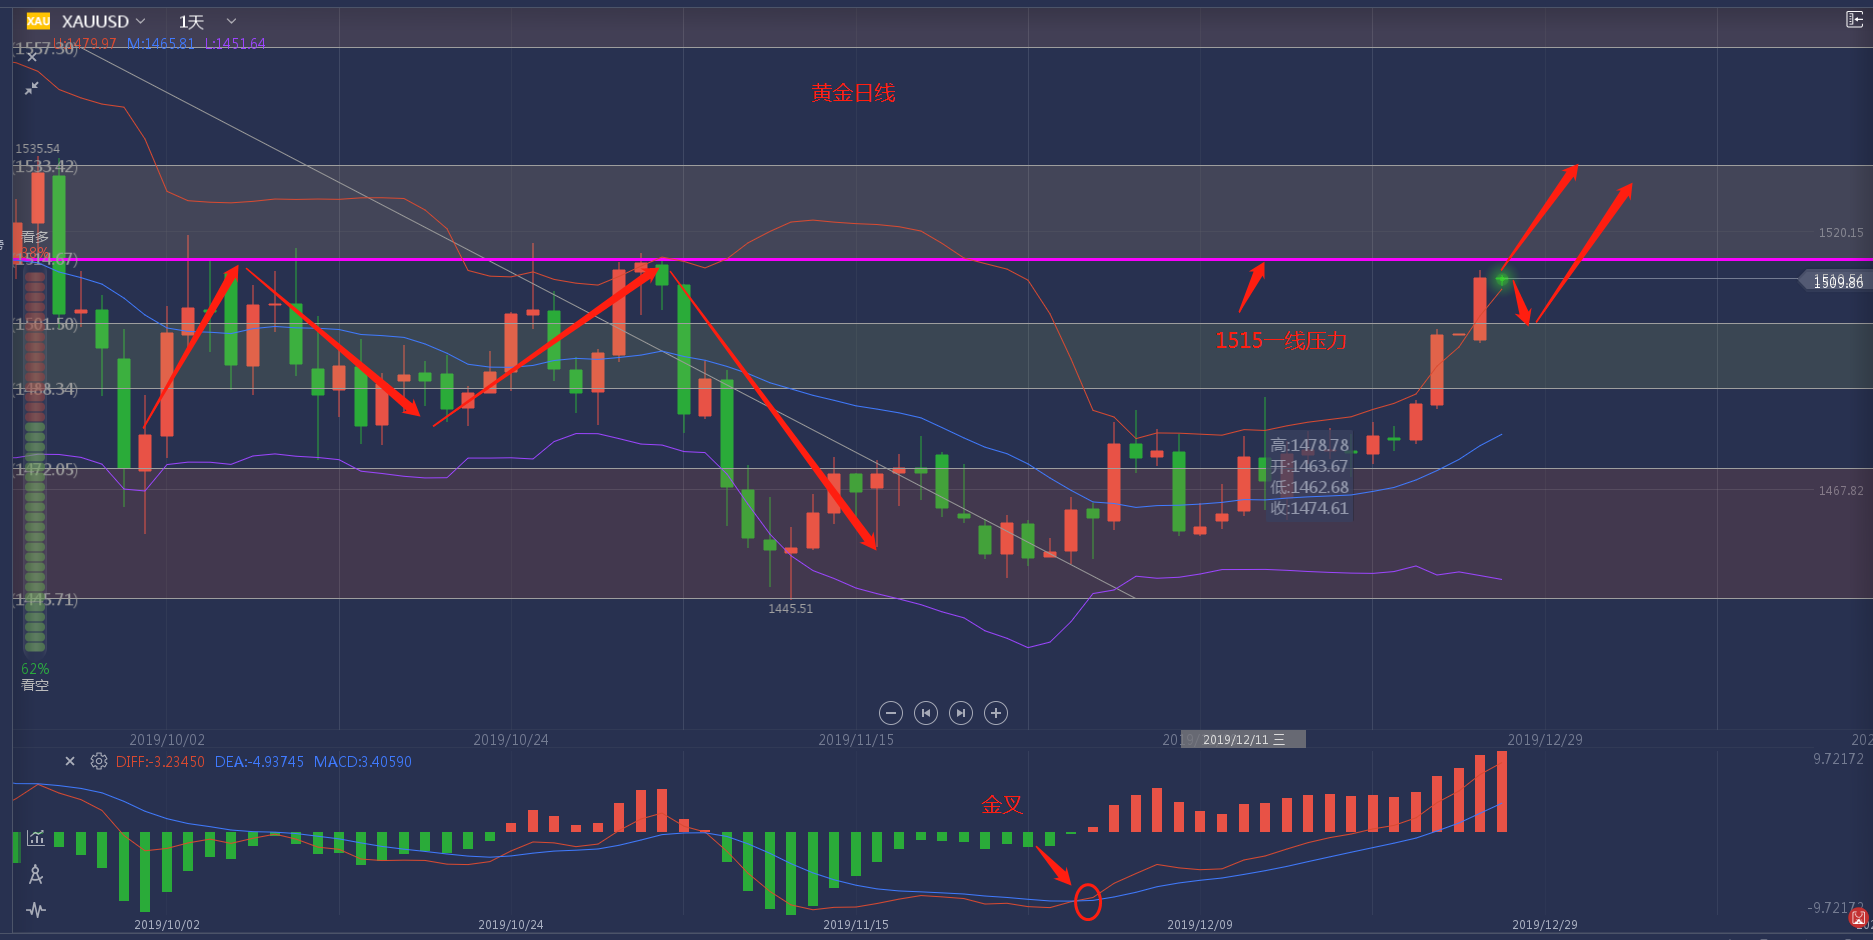The height and width of the screenshot is (940, 1873).
Task: Click the 1445.51 low price label
Action: coord(790,608)
